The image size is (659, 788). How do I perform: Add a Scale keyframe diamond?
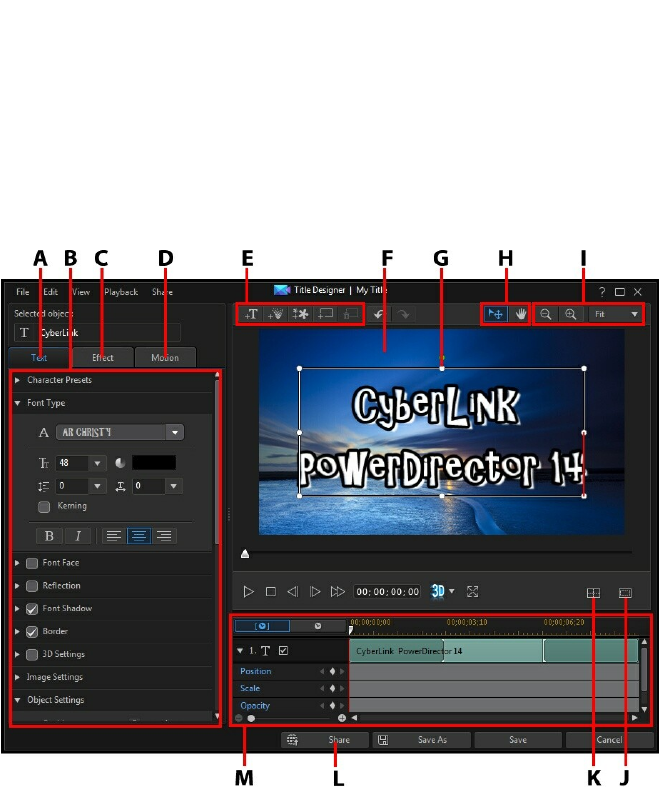point(332,688)
